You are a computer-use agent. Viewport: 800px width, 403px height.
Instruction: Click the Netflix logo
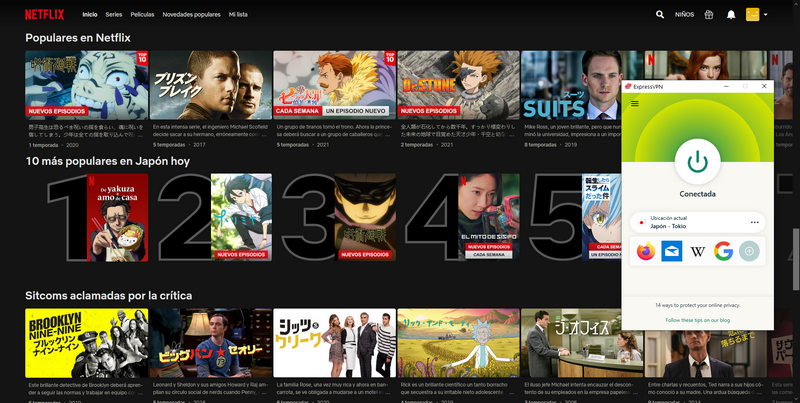pyautogui.click(x=44, y=15)
